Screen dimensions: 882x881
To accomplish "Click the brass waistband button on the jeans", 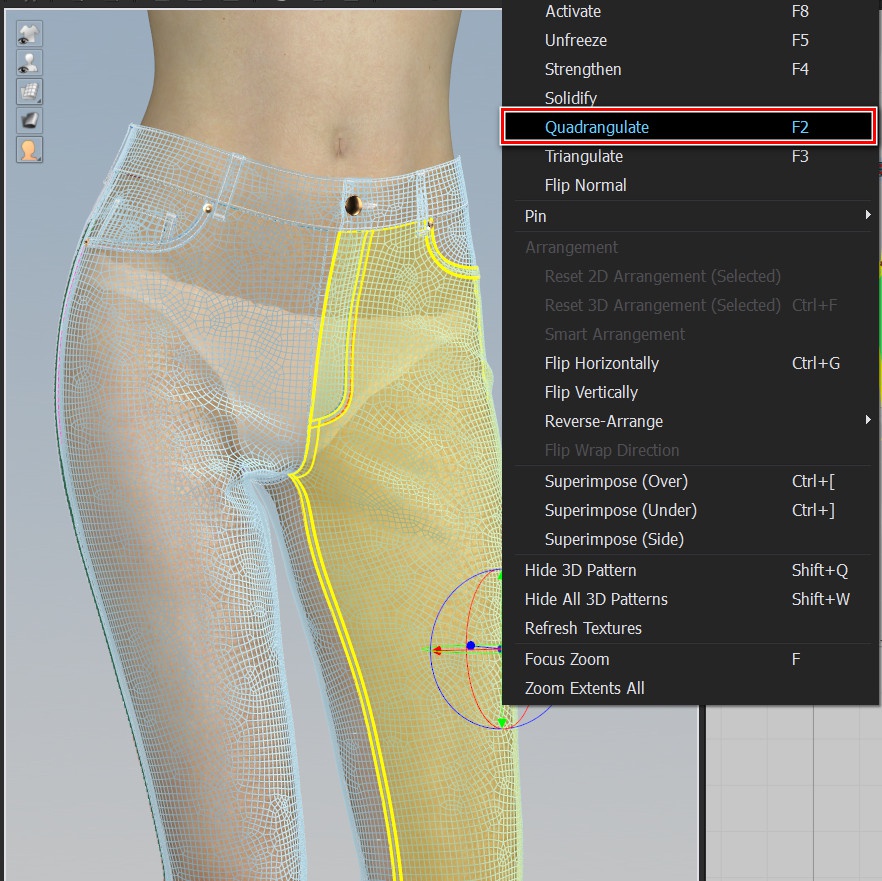I will [353, 205].
